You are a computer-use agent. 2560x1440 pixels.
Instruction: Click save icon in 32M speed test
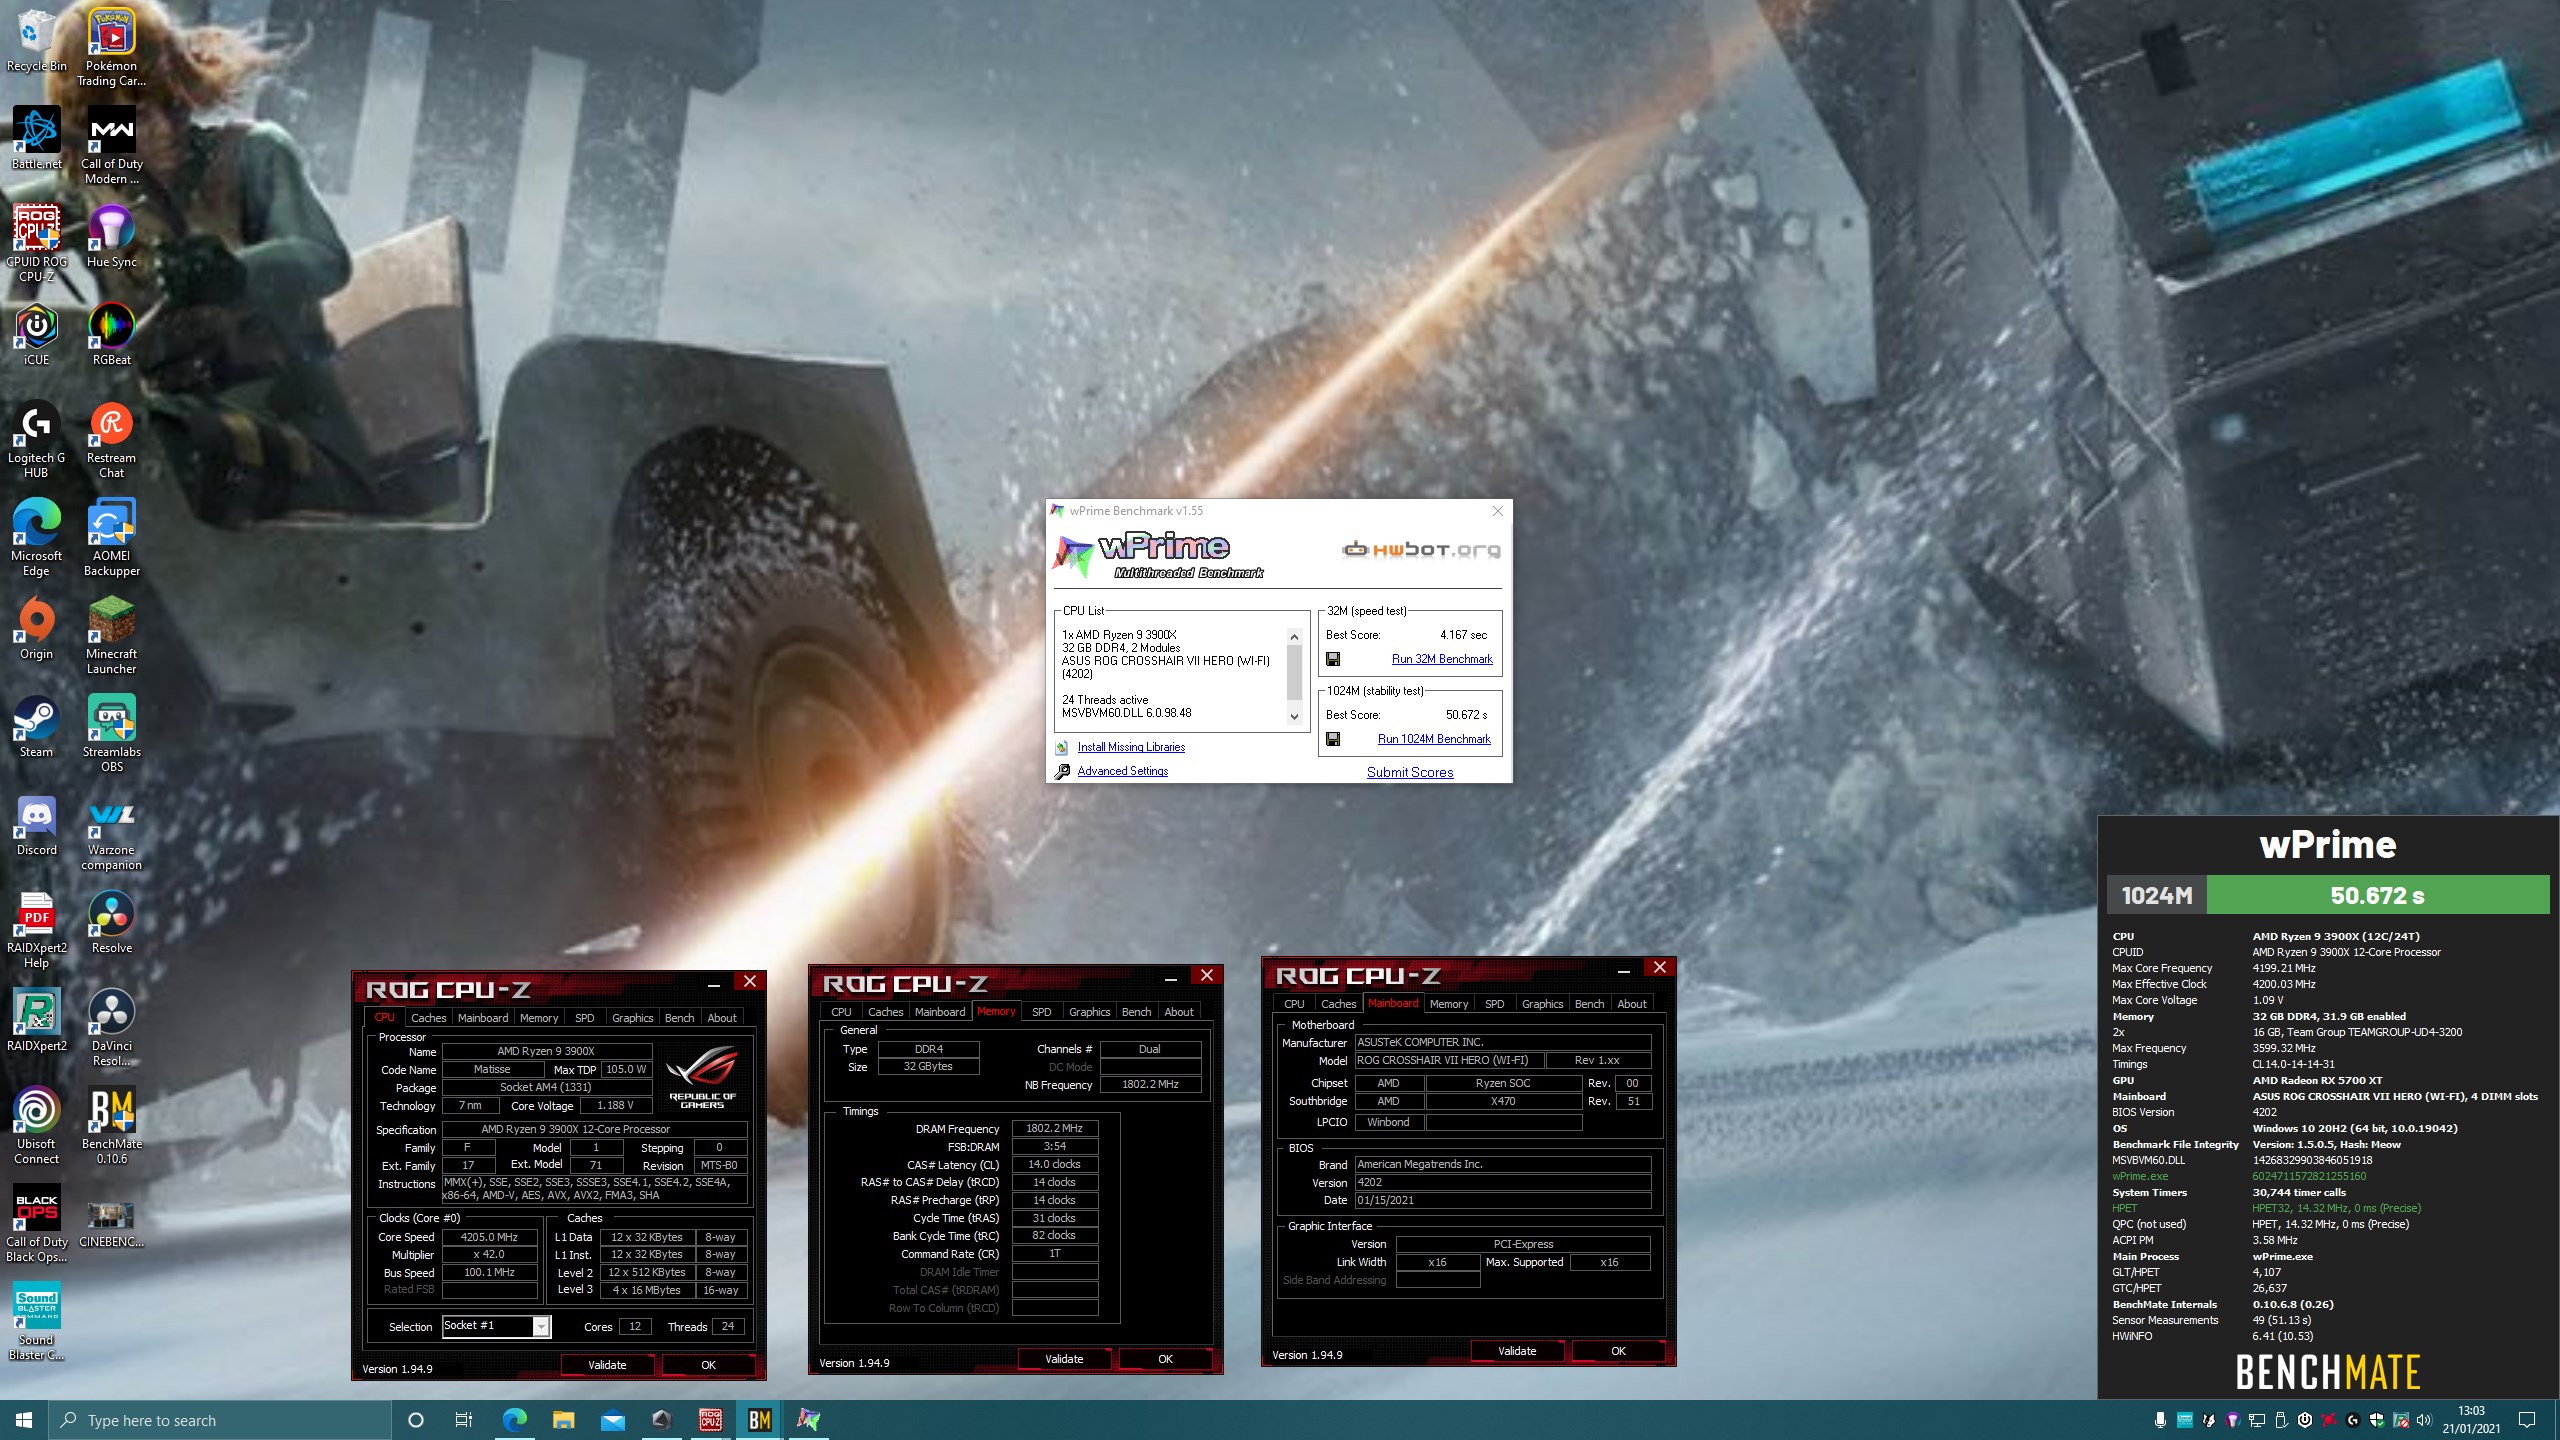(1333, 659)
